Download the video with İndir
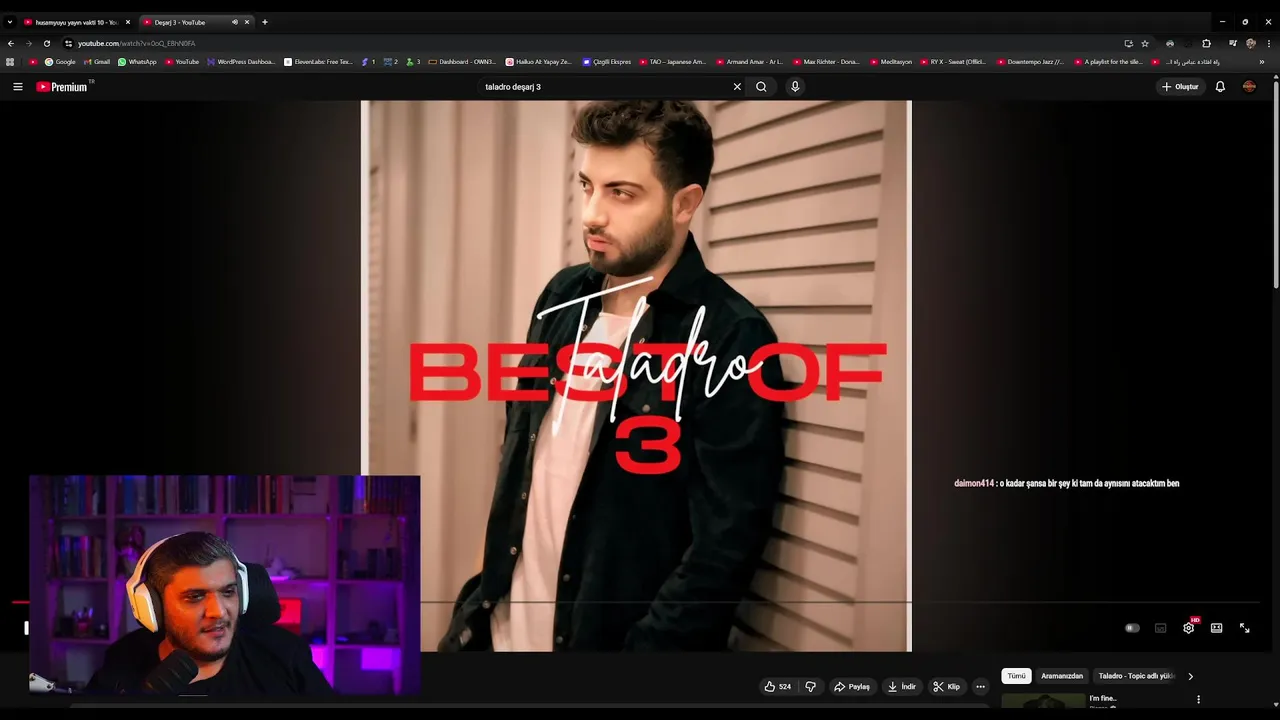The height and width of the screenshot is (720, 1280). (x=902, y=687)
